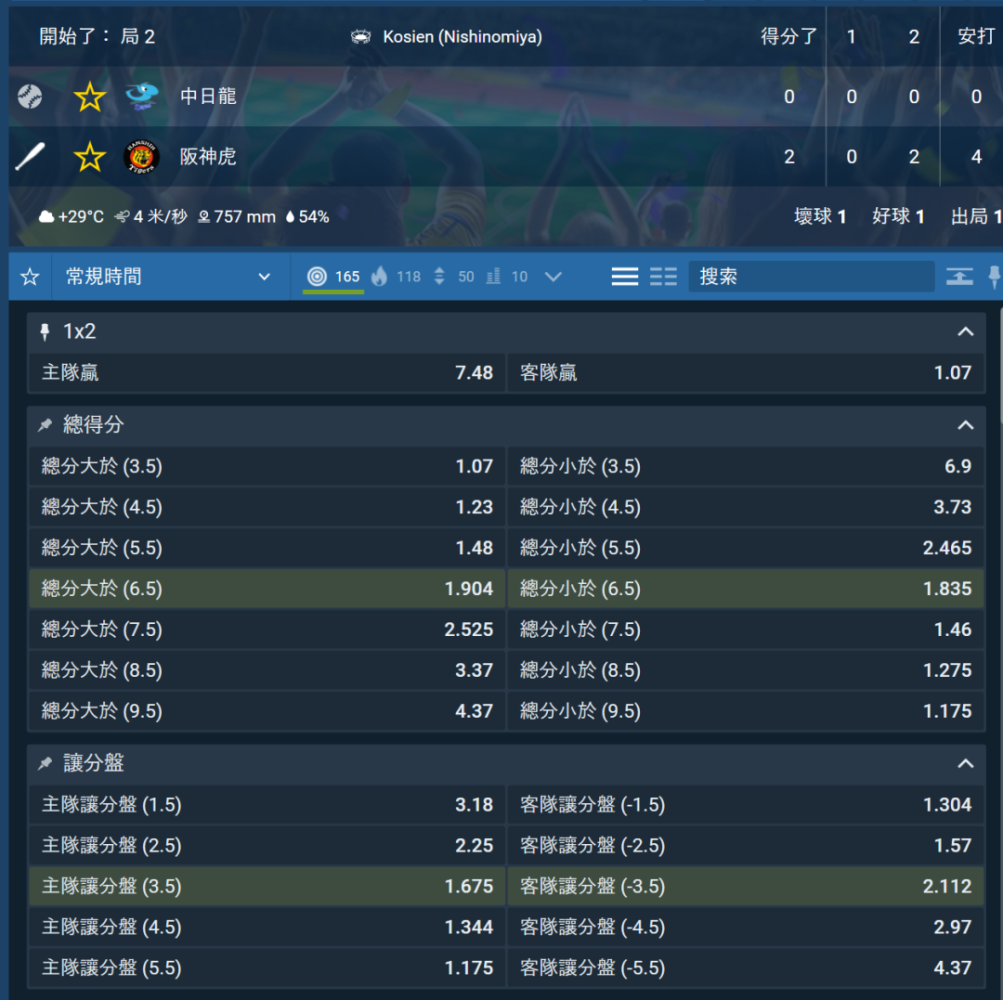Viewport: 1003px width, 1000px height.
Task: Select 客隊讓分盤 (-3.5) odds 2.112
Action: click(x=746, y=887)
